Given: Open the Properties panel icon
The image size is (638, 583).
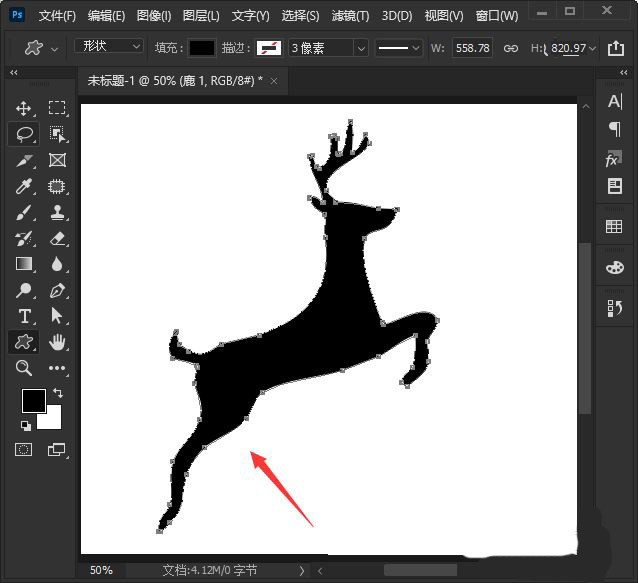Looking at the screenshot, I should tap(615, 186).
